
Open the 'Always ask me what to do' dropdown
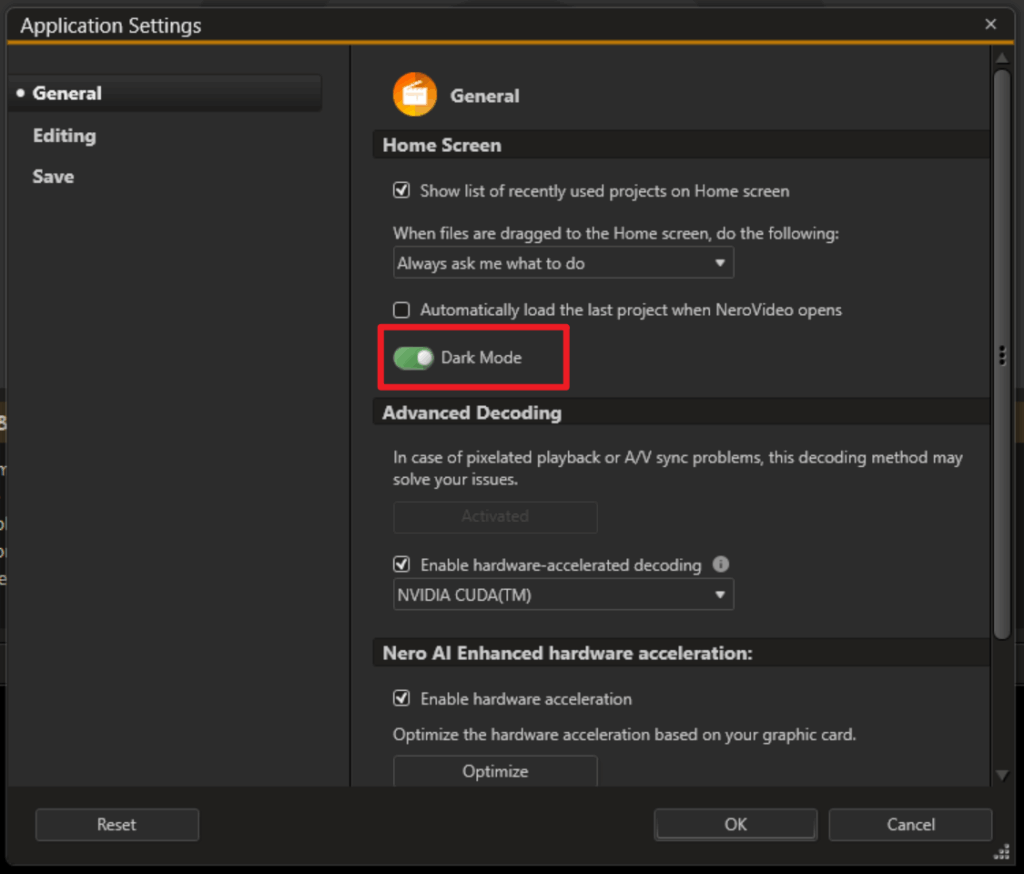pyautogui.click(x=563, y=262)
